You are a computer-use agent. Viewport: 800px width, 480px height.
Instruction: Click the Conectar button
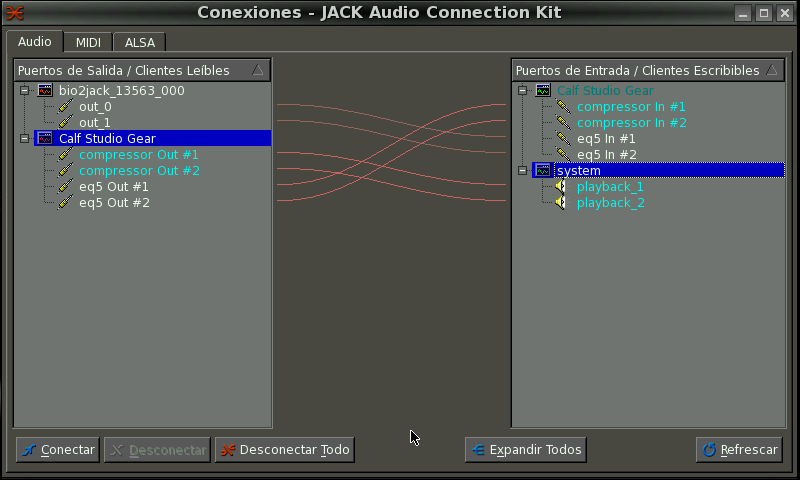click(x=58, y=449)
